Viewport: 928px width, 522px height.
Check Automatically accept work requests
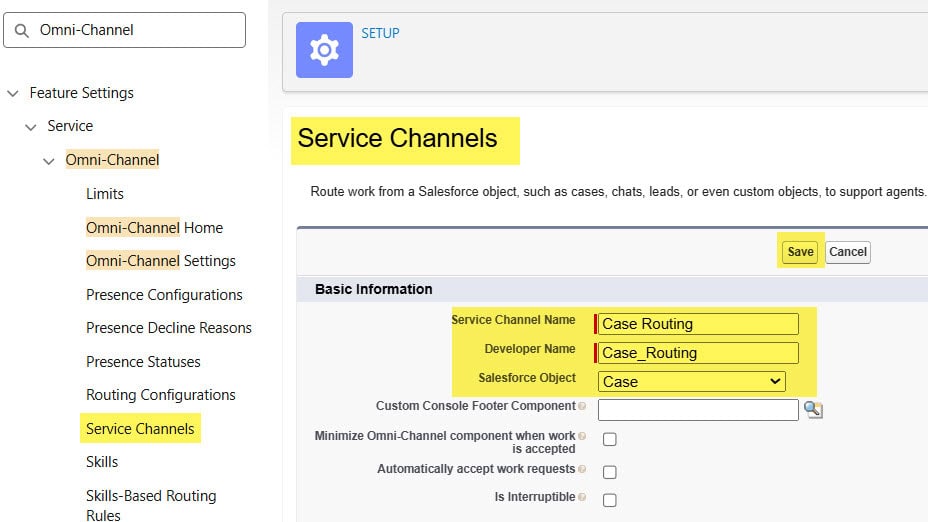click(610, 472)
